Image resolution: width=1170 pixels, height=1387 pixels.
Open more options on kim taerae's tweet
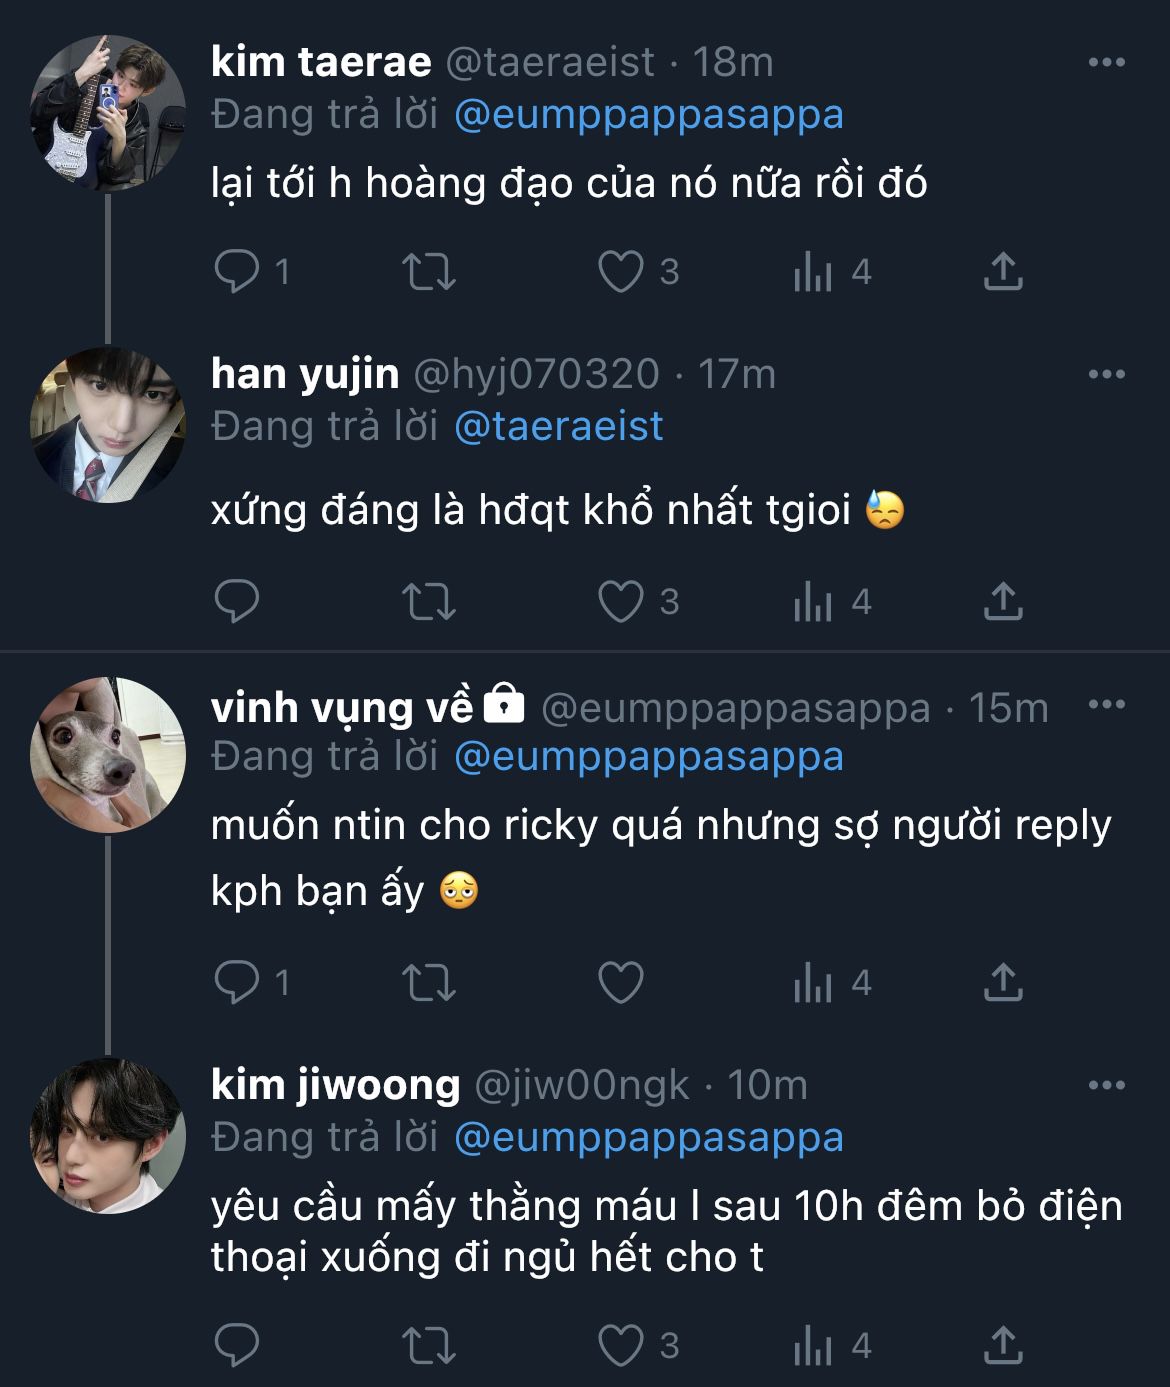tap(1106, 63)
